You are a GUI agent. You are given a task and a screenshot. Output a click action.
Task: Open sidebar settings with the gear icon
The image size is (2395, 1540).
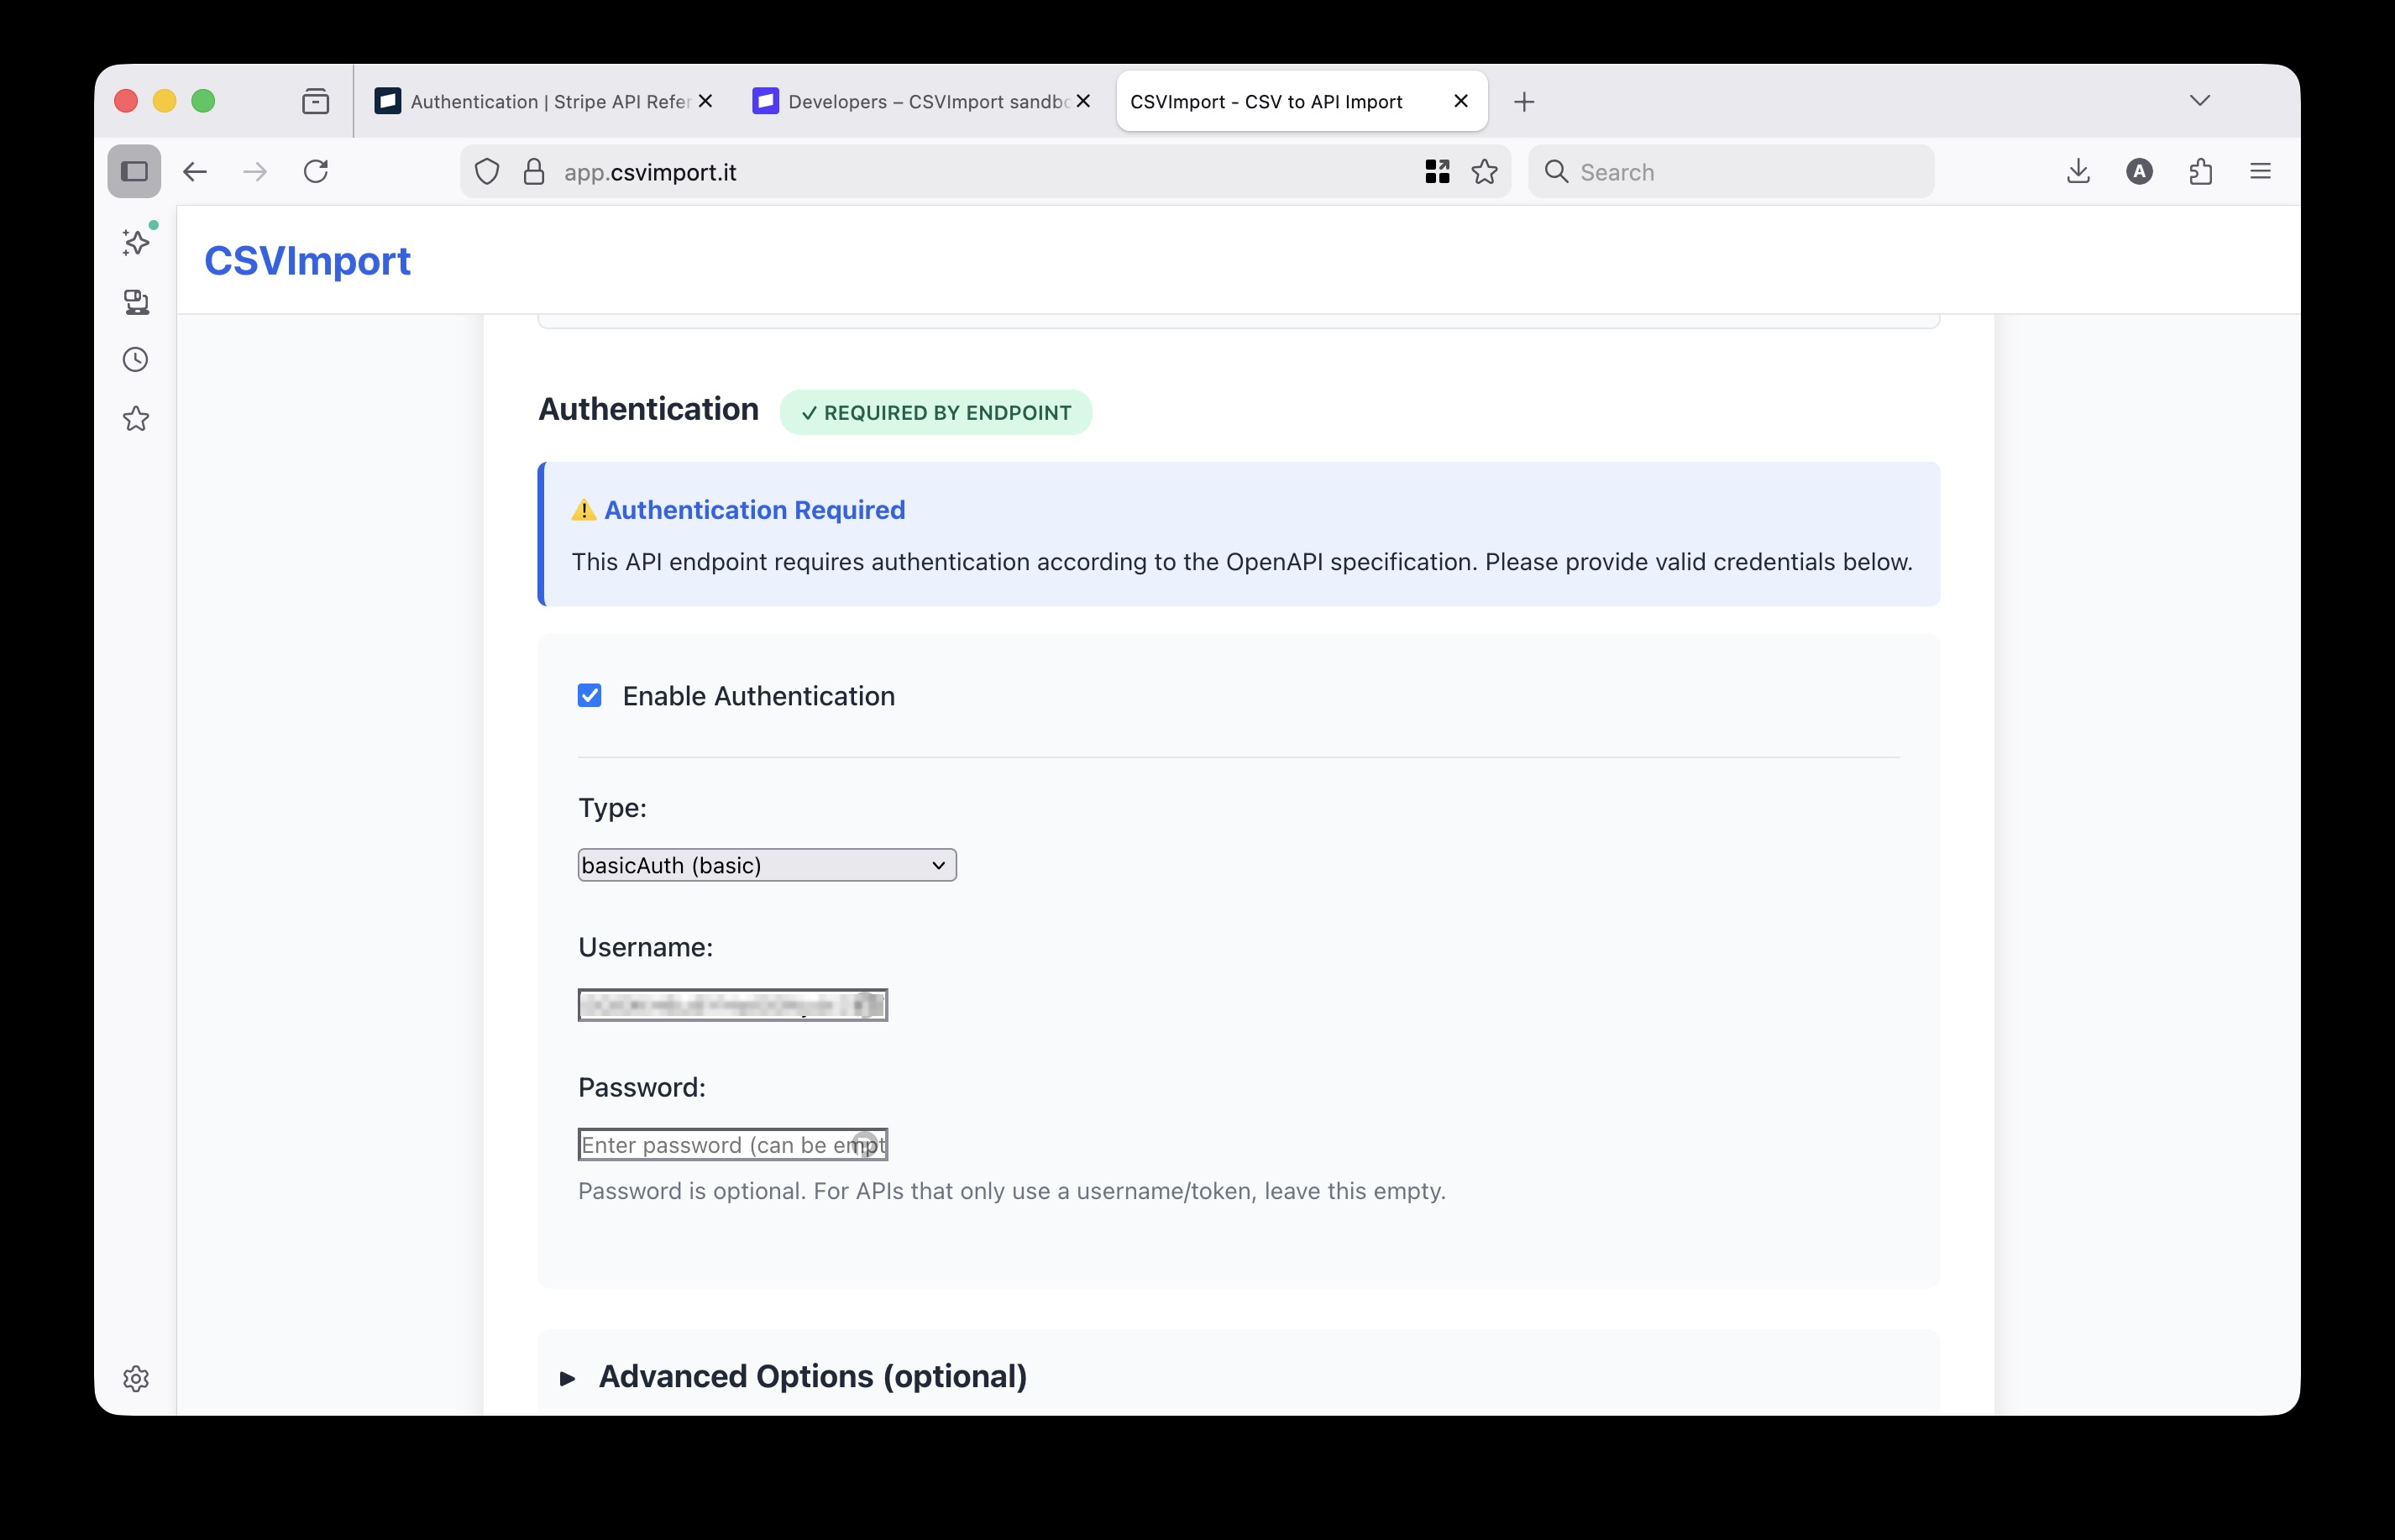136,1379
